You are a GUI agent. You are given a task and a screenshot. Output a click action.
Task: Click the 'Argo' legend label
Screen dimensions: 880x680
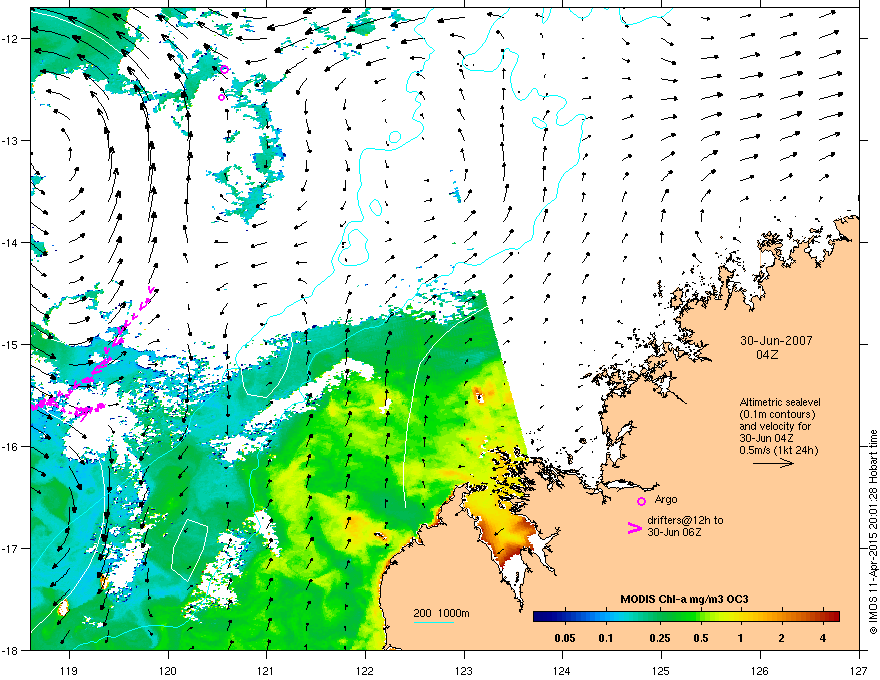coord(666,499)
